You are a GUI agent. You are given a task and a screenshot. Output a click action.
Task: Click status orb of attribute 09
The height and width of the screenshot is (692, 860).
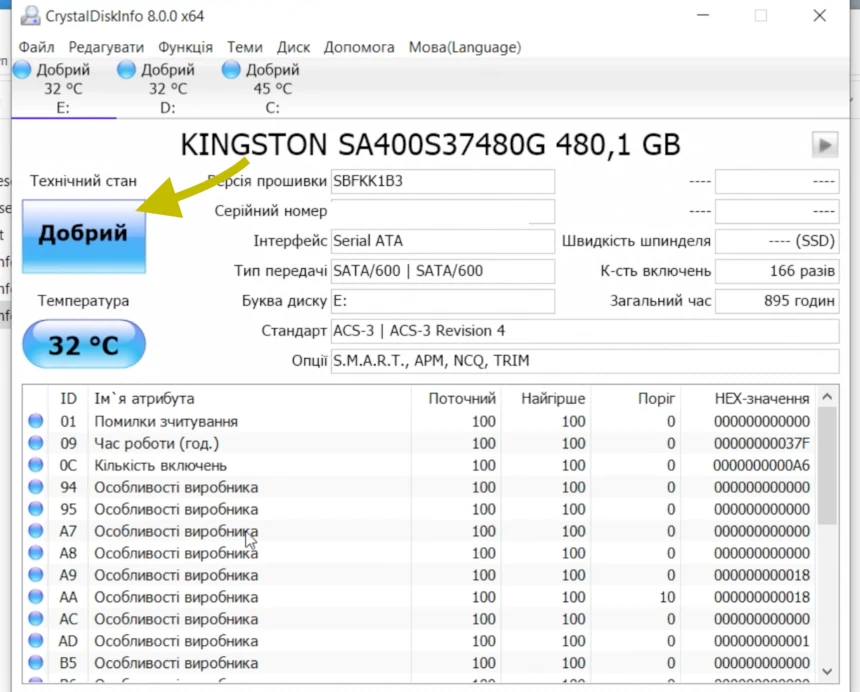(x=36, y=443)
